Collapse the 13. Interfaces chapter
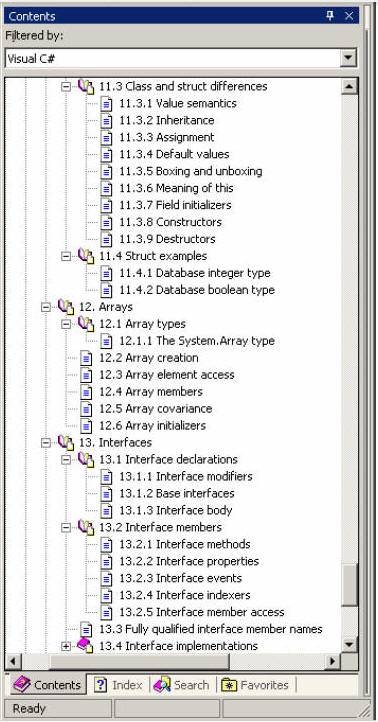This screenshot has width=378, height=722. click(46, 443)
